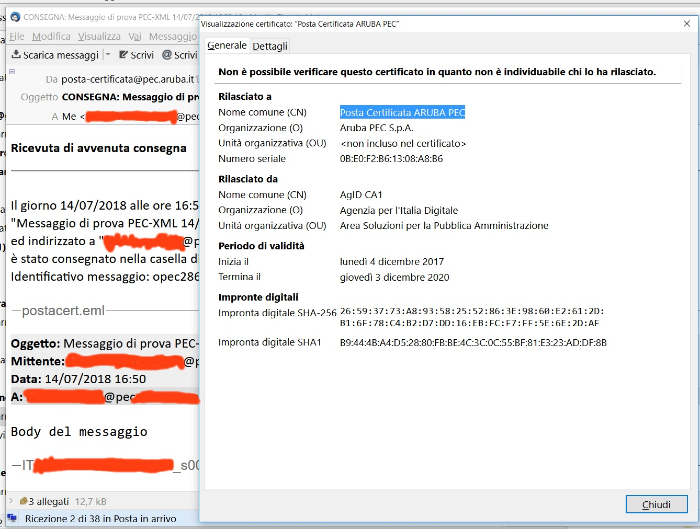The image size is (700, 529).
Task: Click the attachment paperclip icon
Action: pos(24,501)
